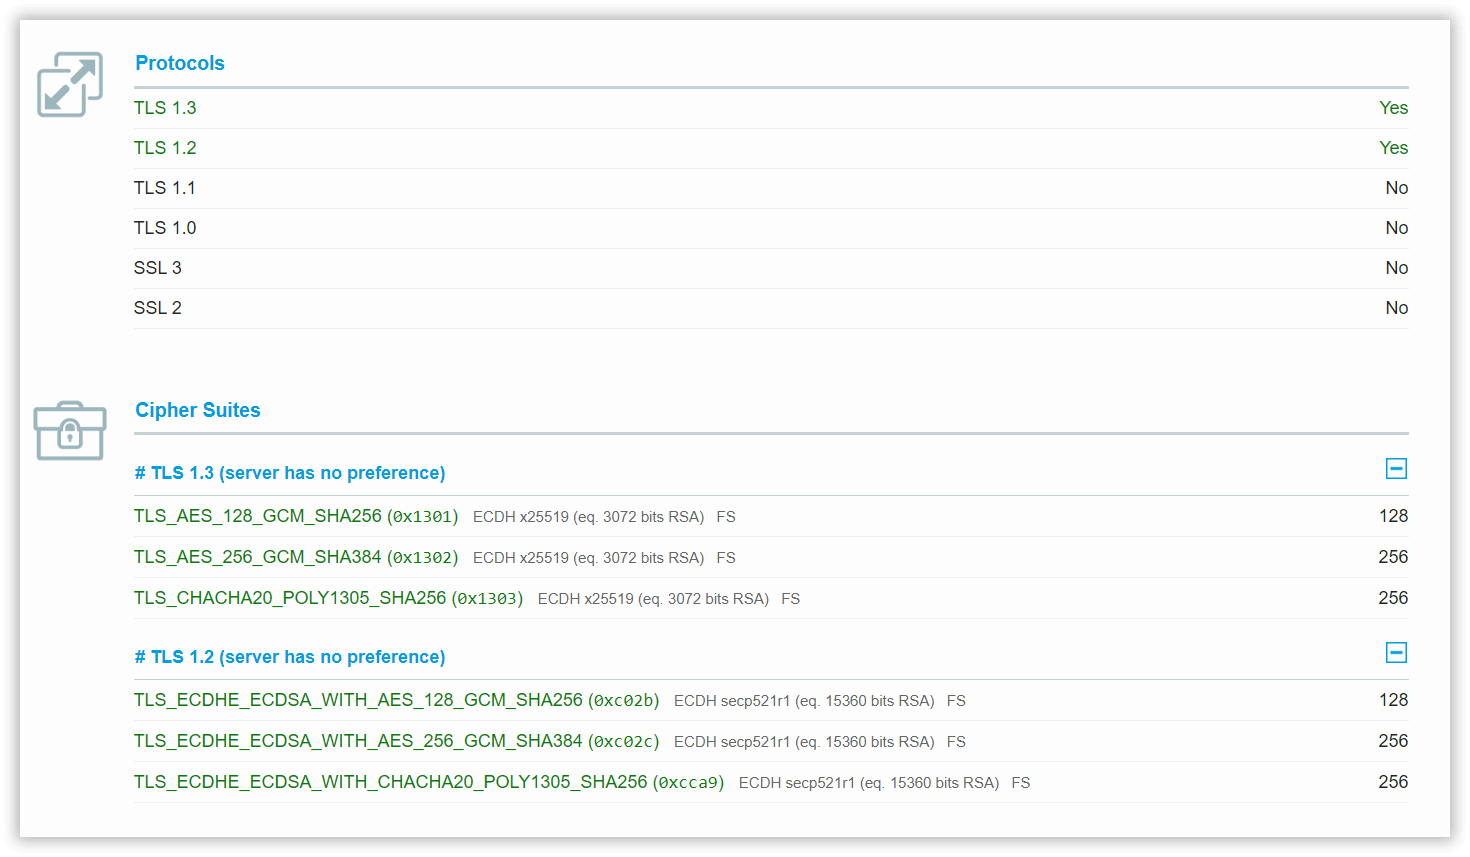Click the 256 strength of TLS_CHACHA20_POLY1305_SHA256 (0x1303)
Viewport: 1470px width, 857px height.
tap(1393, 598)
